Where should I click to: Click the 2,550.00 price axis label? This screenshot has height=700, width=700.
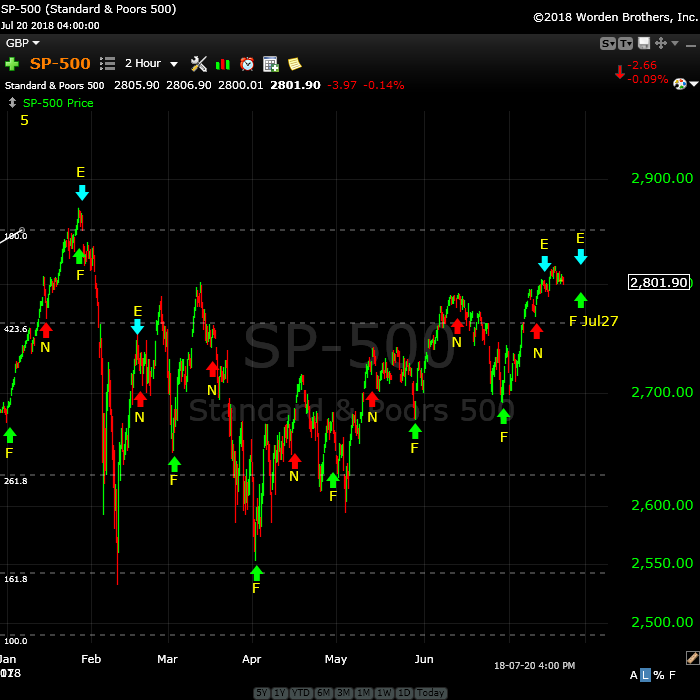point(662,563)
